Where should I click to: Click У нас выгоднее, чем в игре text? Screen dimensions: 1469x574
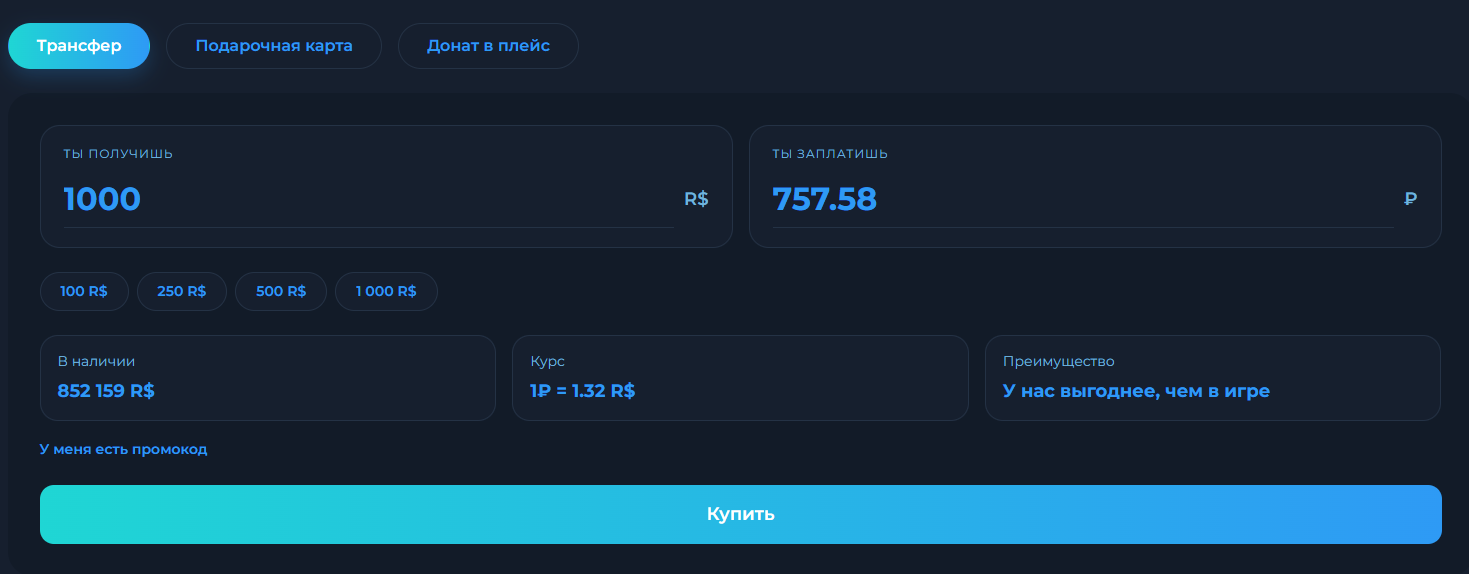[1136, 392]
